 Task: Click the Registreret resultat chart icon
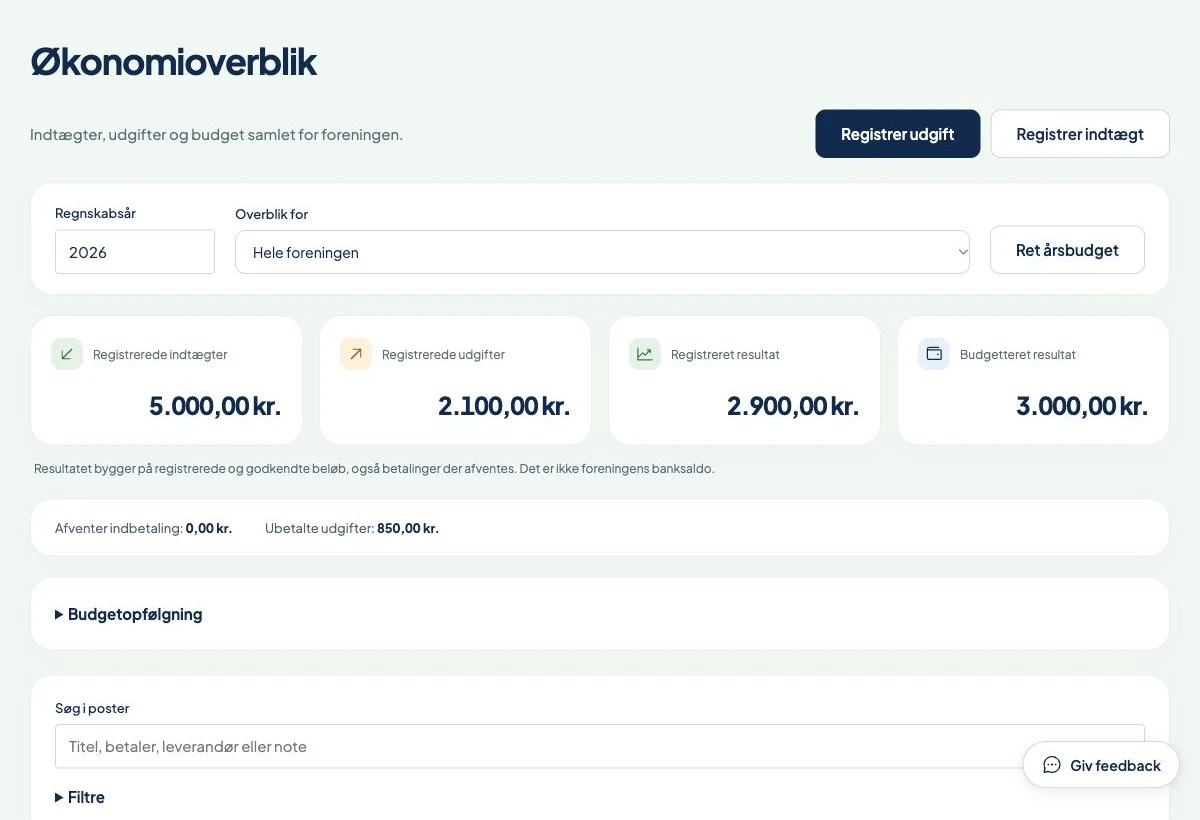[645, 354]
